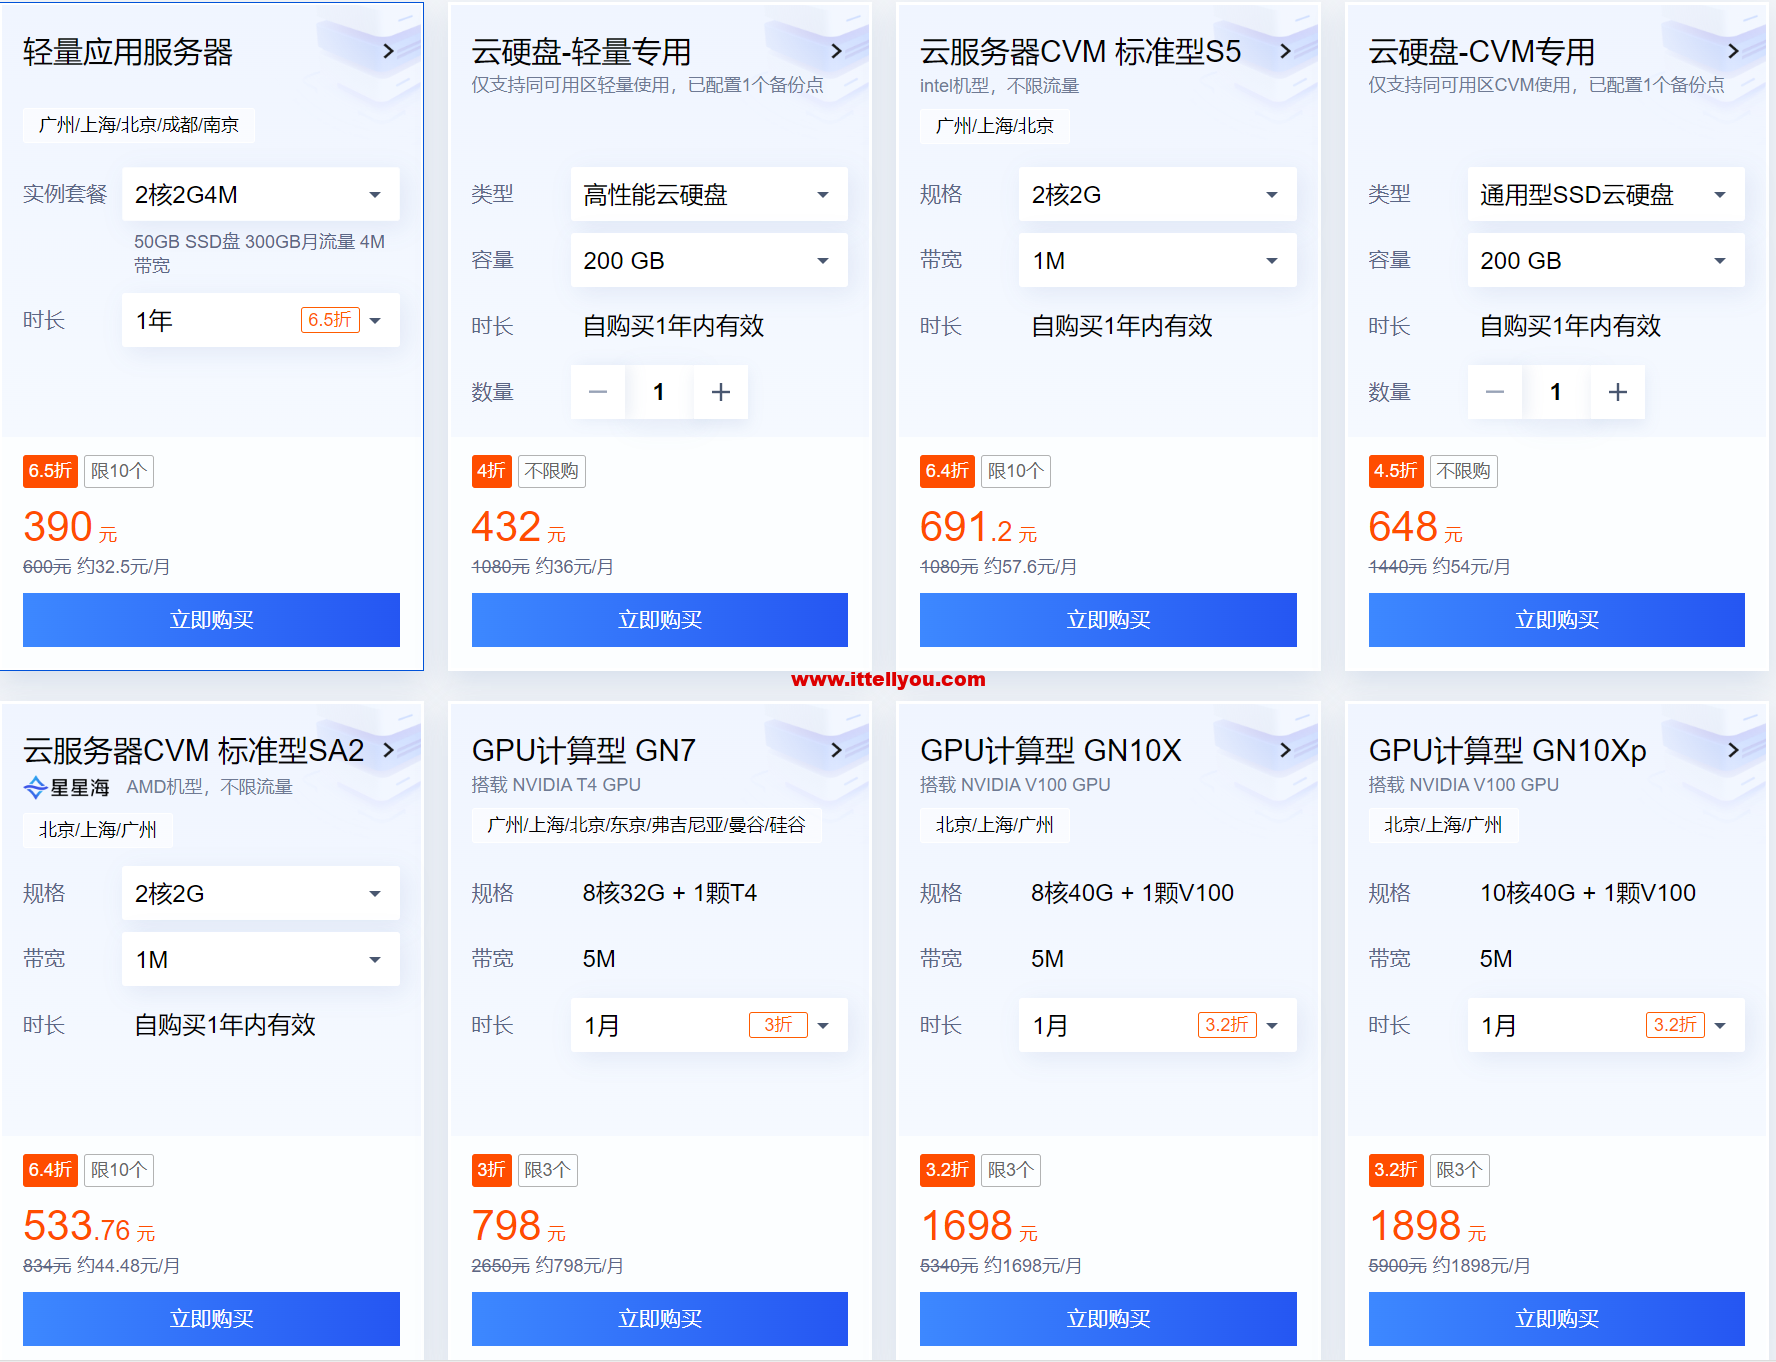The image size is (1776, 1362).
Task: Open 带宽 dropdown on 标准型S5 card
Action: click(1158, 260)
